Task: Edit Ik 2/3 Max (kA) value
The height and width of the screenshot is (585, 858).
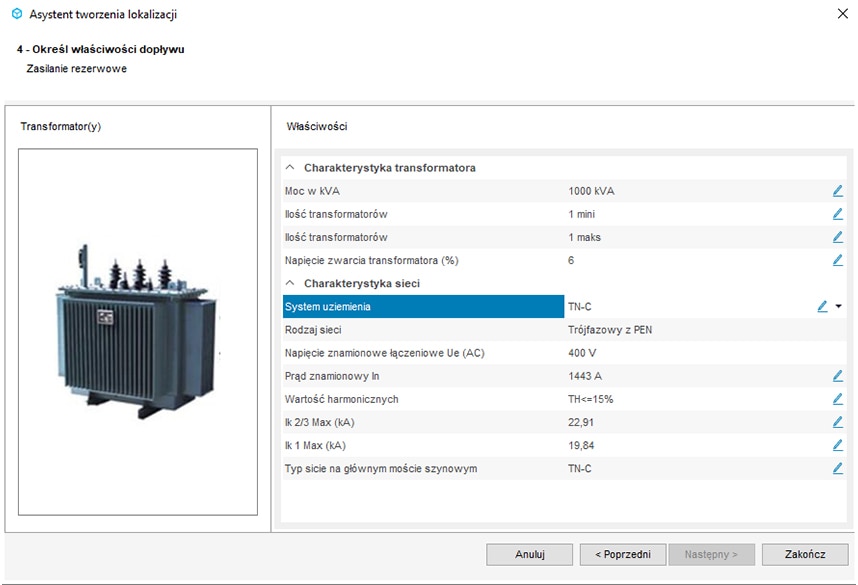Action: (837, 422)
